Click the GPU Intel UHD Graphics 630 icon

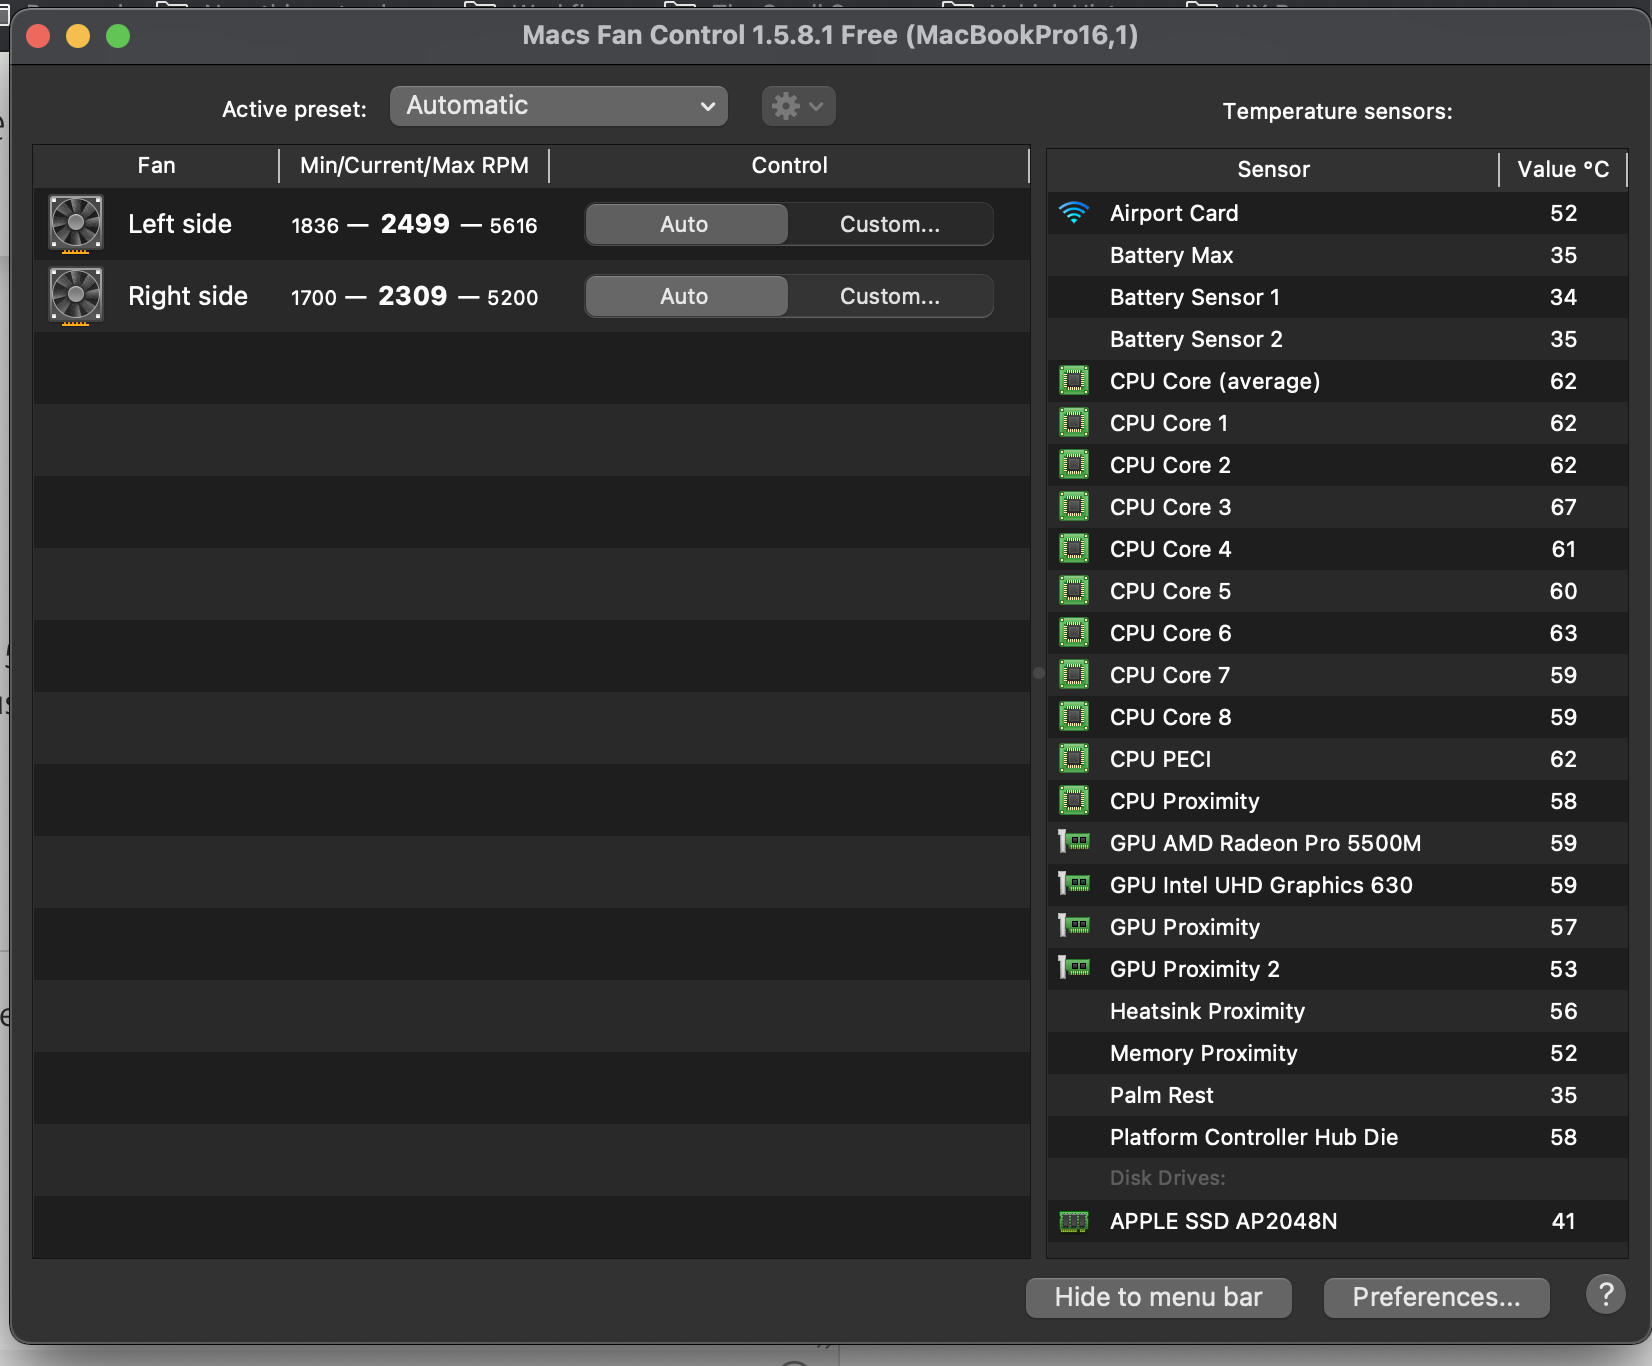[x=1074, y=884]
